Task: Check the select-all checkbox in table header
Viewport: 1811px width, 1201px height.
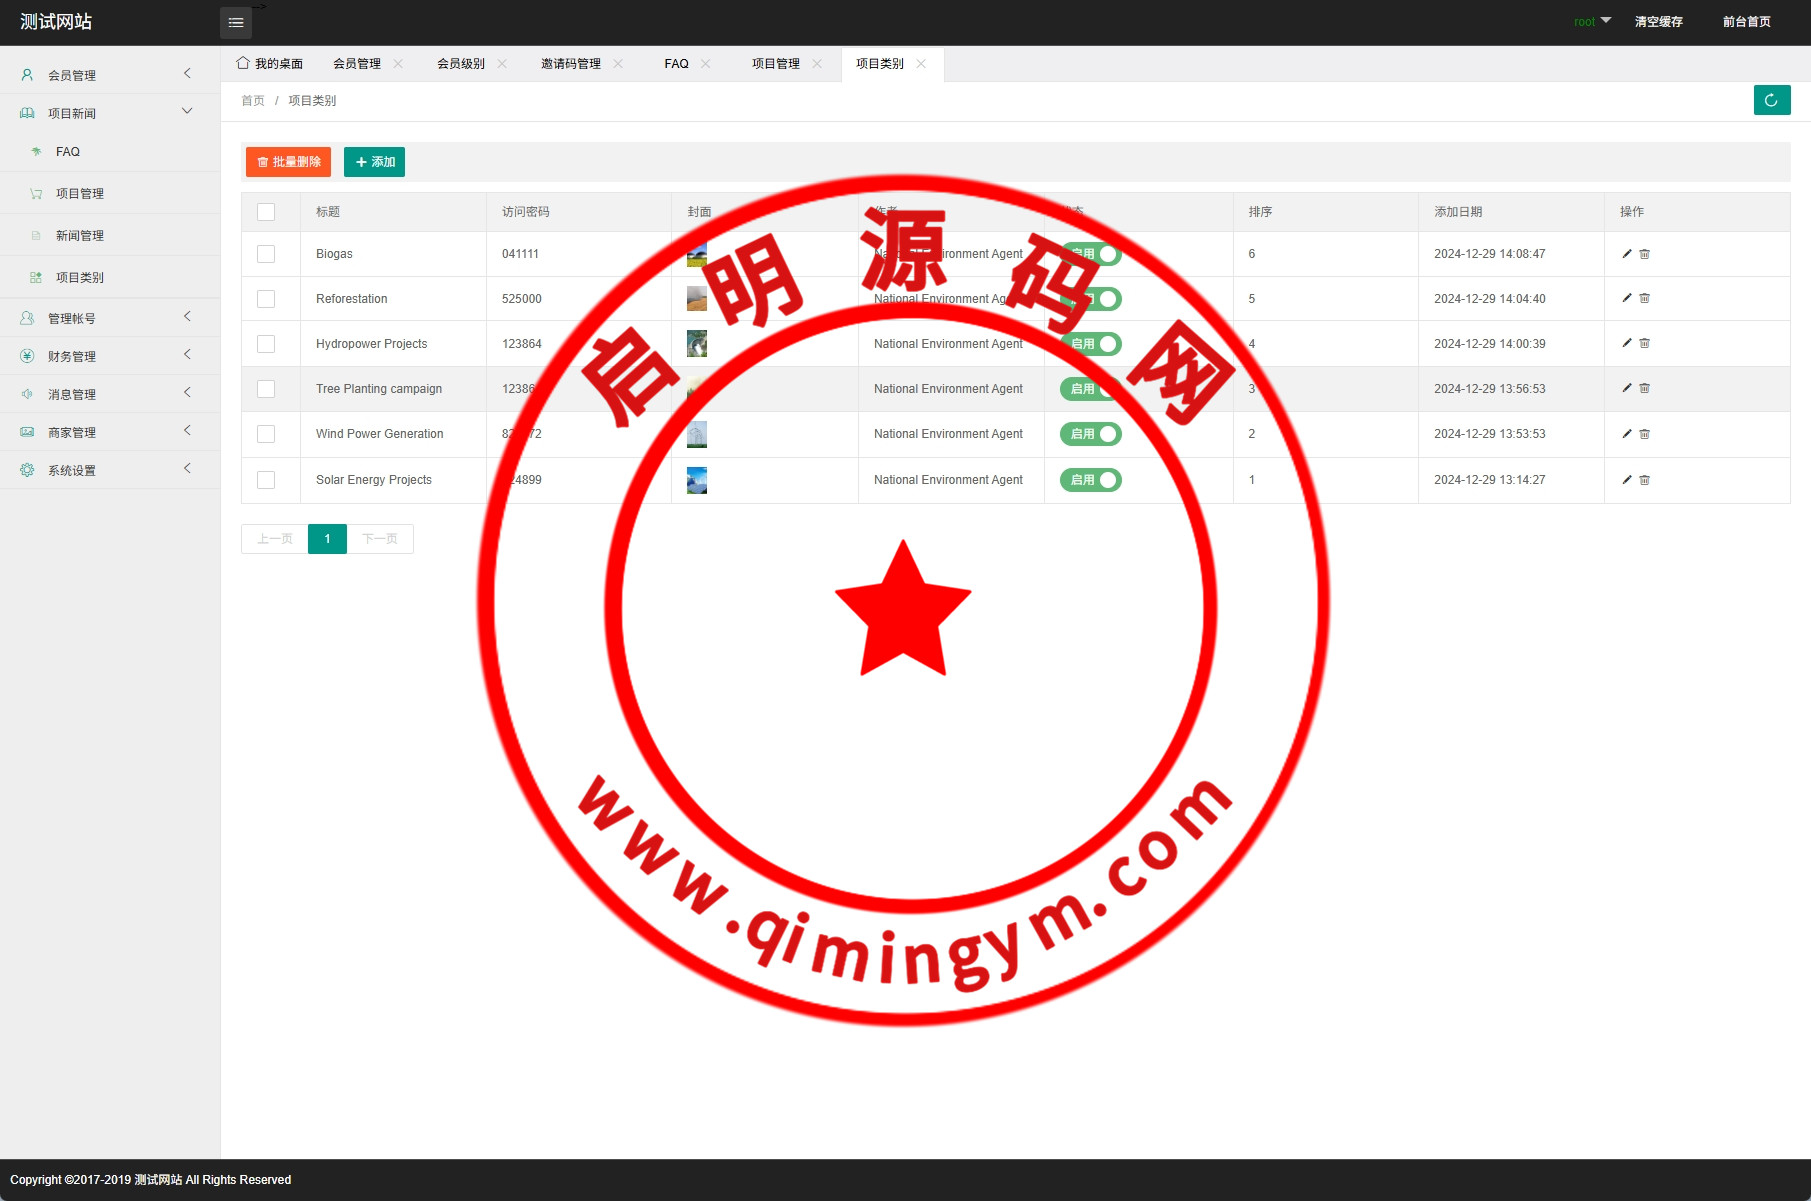Action: pyautogui.click(x=266, y=212)
